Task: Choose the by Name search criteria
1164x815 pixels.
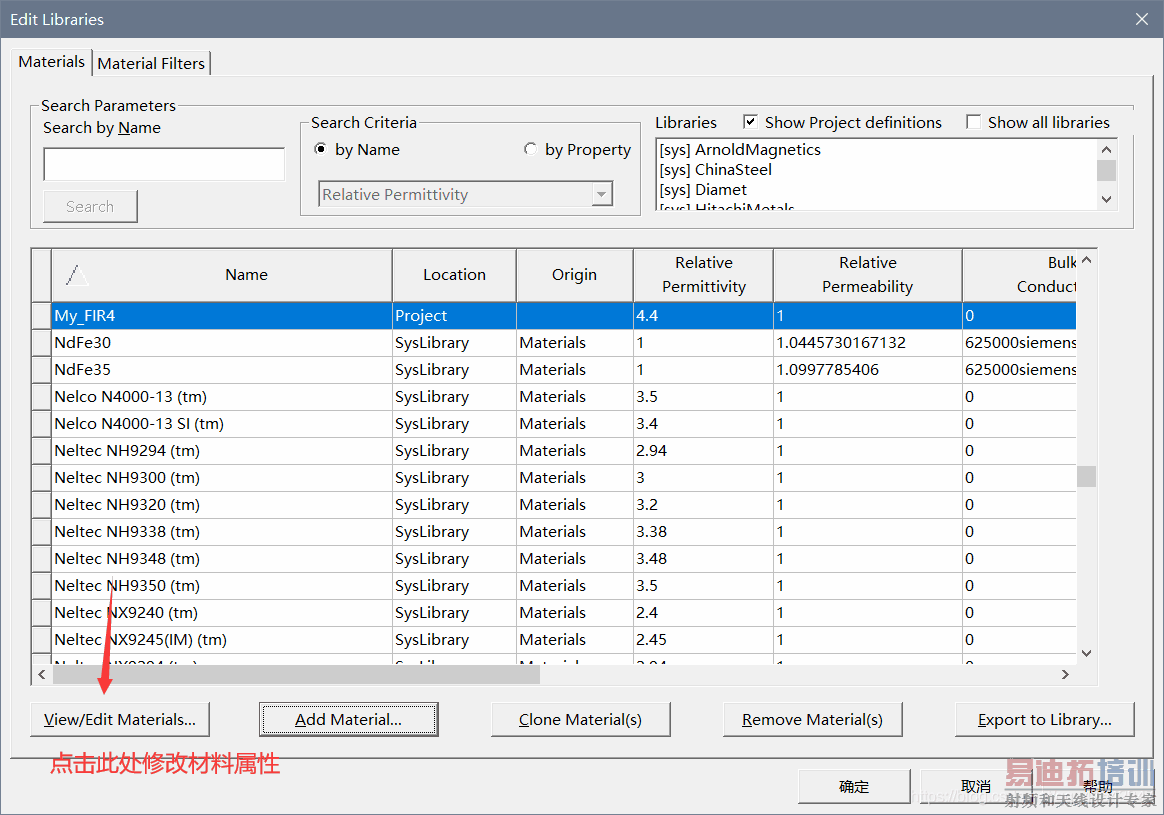Action: pos(321,150)
